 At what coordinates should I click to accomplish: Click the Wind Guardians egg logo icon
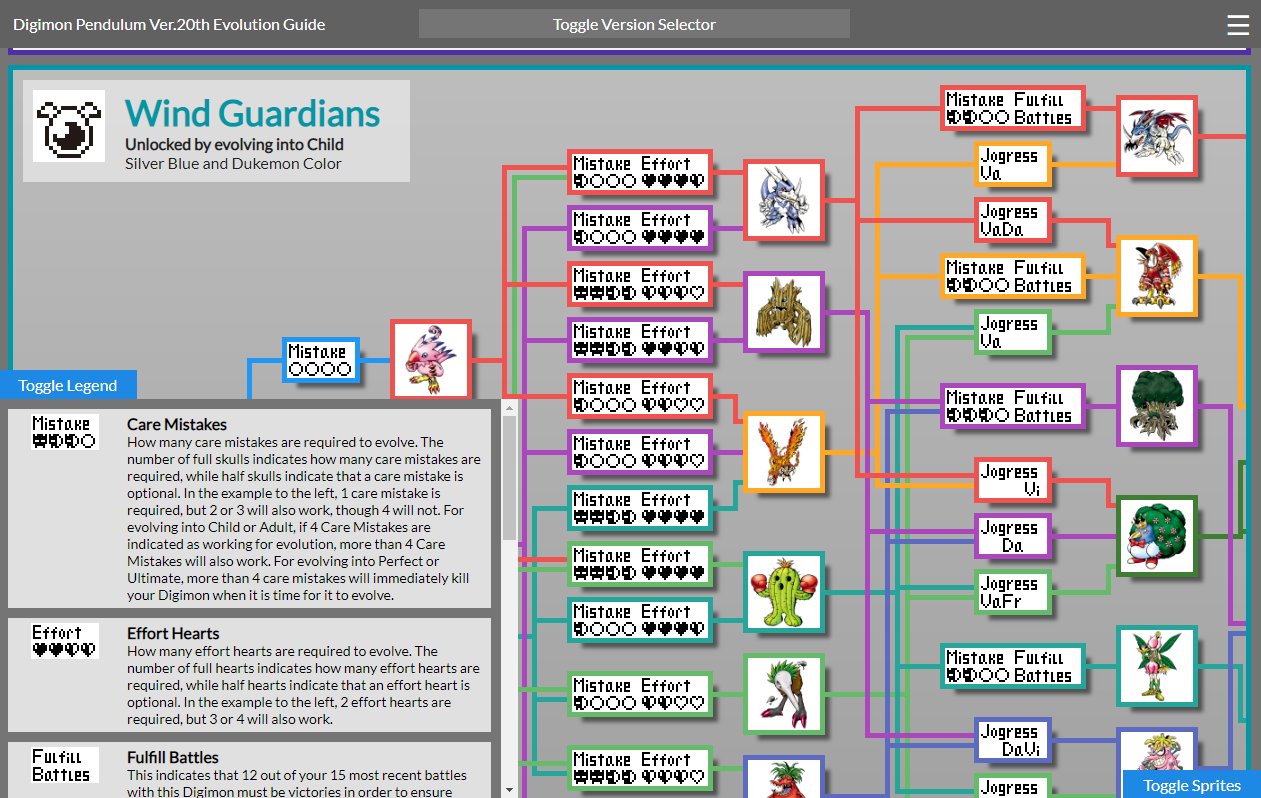coord(69,126)
